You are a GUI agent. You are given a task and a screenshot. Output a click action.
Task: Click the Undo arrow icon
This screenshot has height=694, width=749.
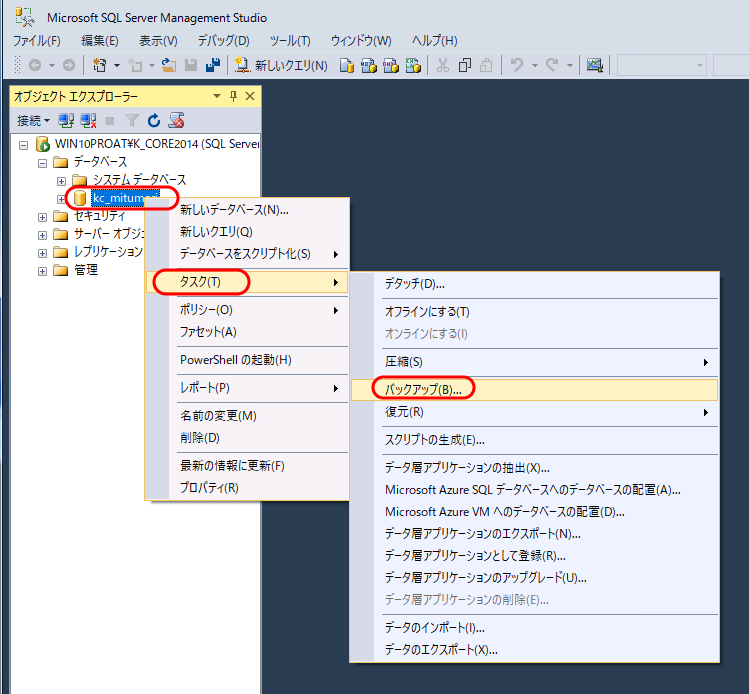517,64
